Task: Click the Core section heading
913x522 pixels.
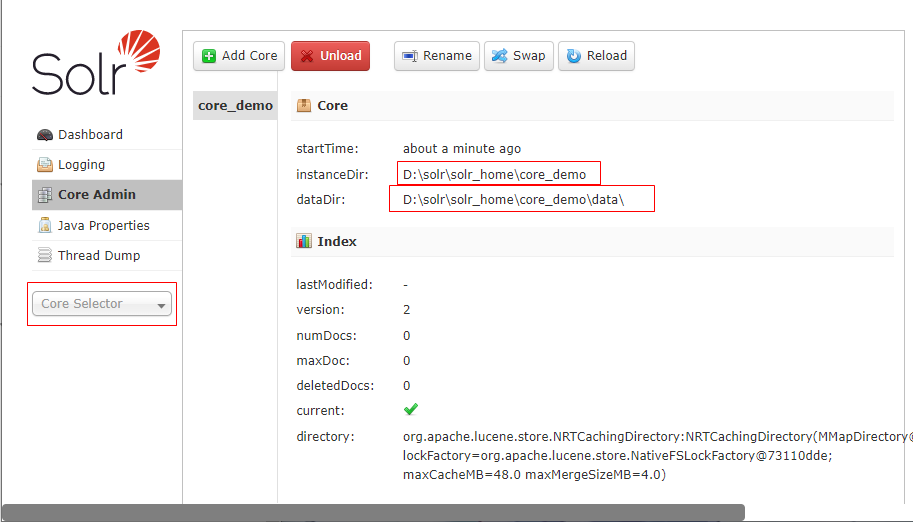Action: pos(332,105)
